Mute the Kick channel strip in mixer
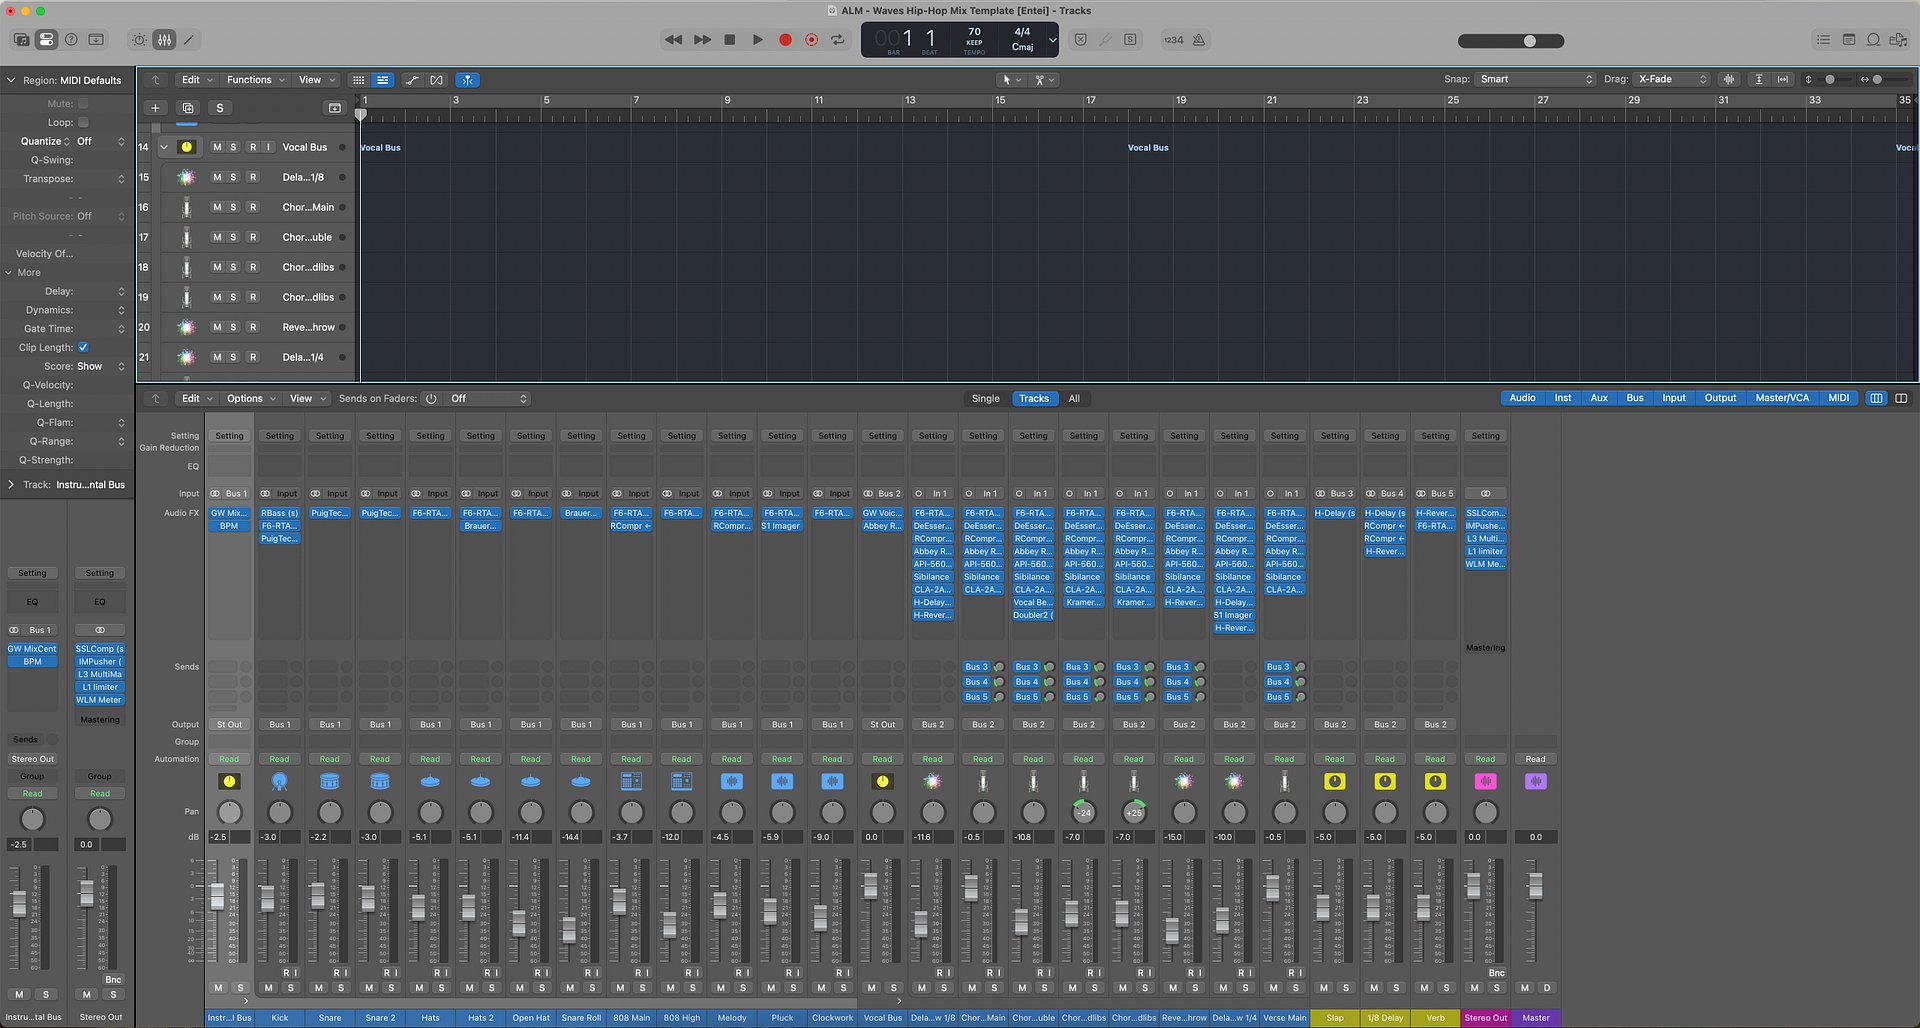 point(268,988)
